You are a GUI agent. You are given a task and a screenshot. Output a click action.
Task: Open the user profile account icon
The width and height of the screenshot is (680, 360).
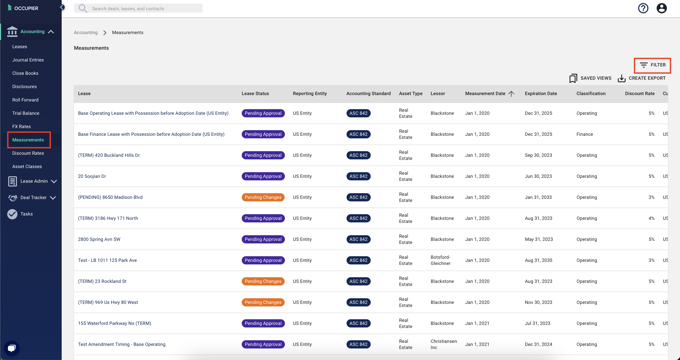[x=661, y=8]
